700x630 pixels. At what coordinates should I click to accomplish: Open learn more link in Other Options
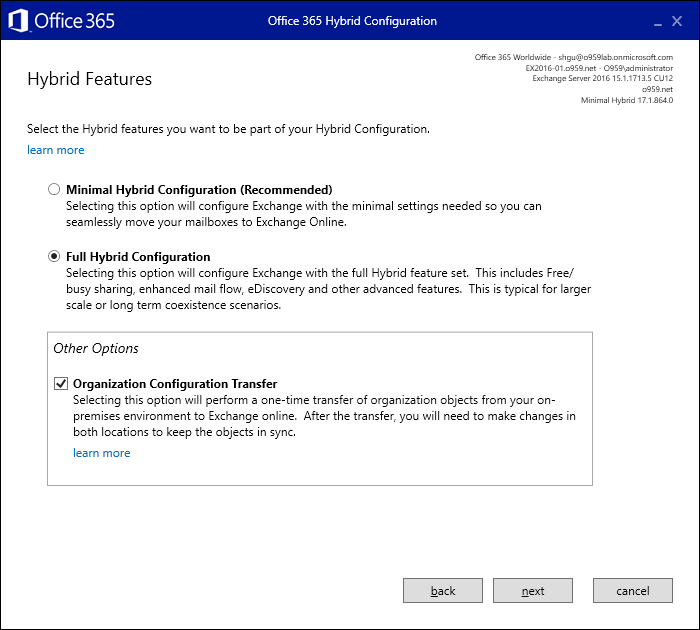click(102, 453)
